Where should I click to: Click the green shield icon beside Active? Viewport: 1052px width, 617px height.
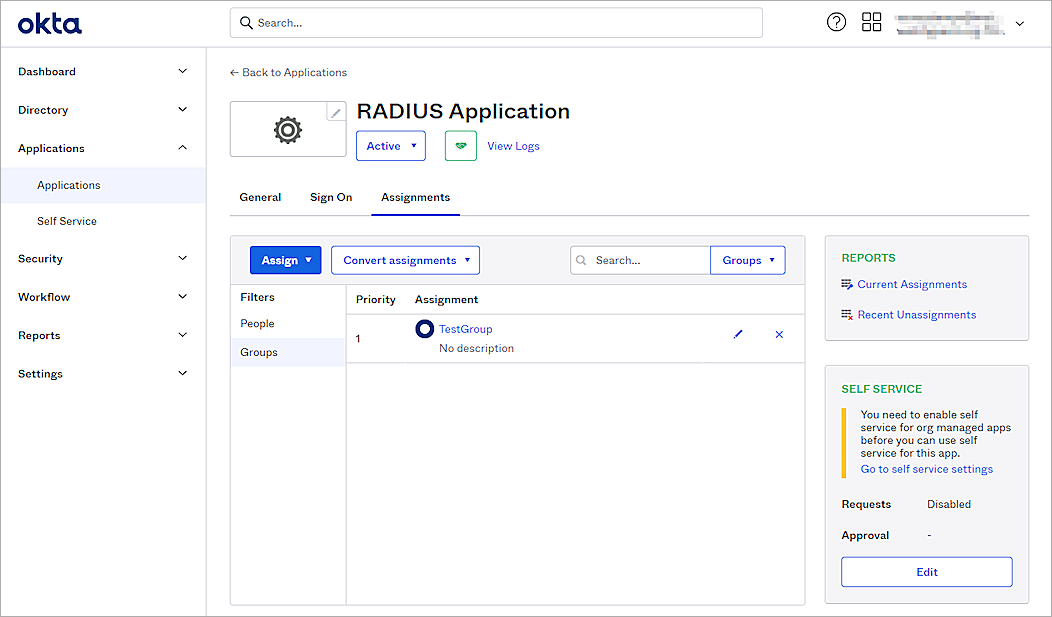460,145
